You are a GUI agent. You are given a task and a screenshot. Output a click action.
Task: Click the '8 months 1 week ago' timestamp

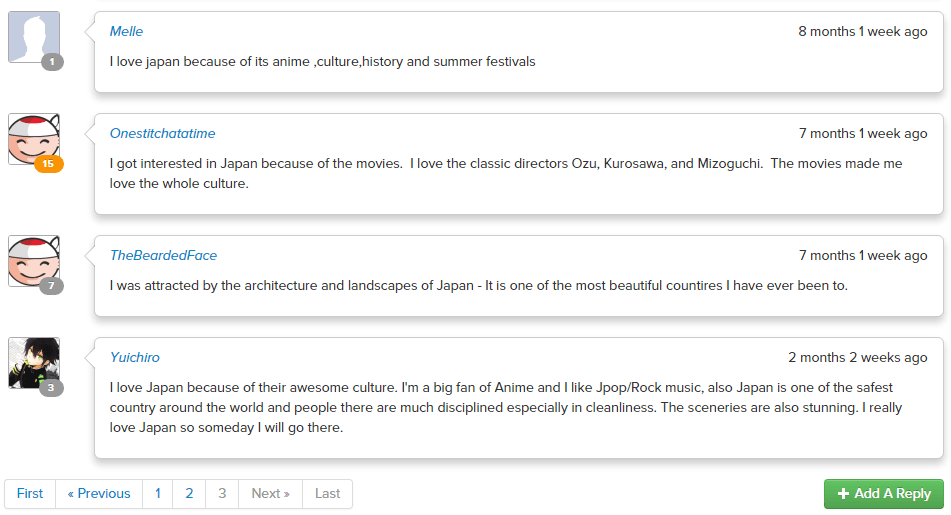[x=862, y=32]
